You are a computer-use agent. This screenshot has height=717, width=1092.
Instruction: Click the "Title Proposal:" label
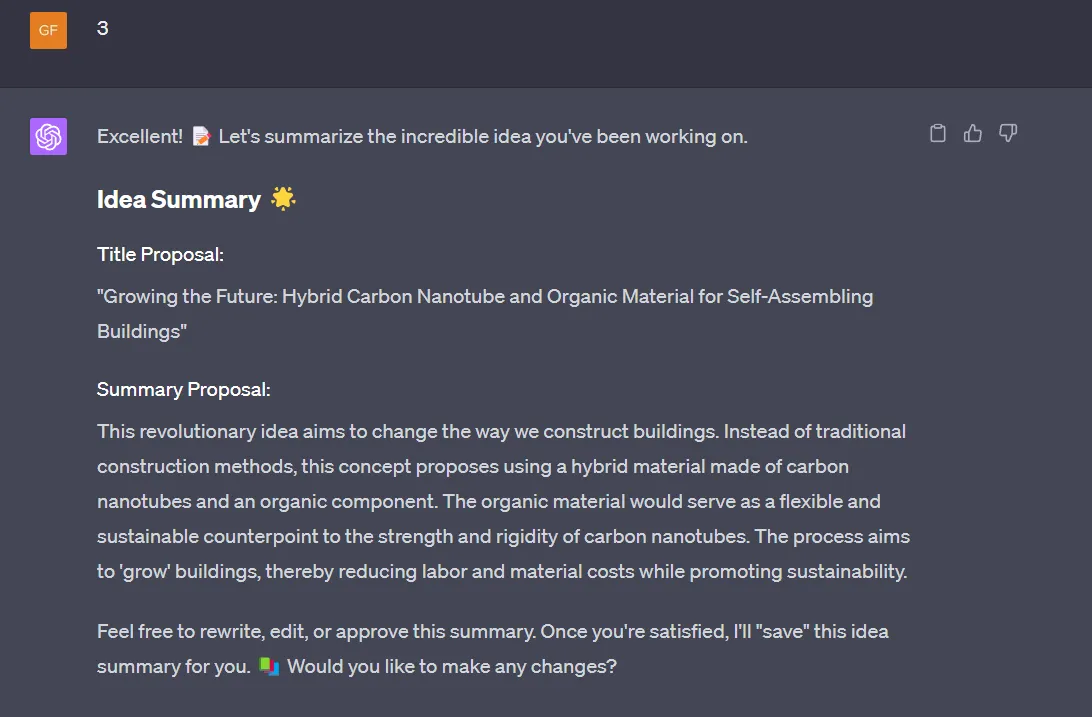point(160,255)
